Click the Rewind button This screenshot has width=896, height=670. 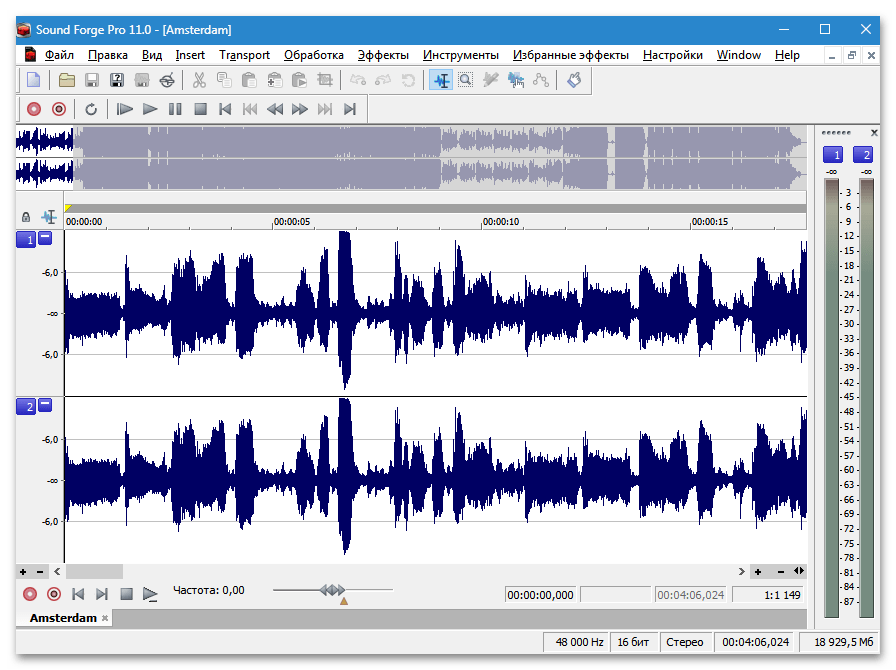click(x=275, y=109)
